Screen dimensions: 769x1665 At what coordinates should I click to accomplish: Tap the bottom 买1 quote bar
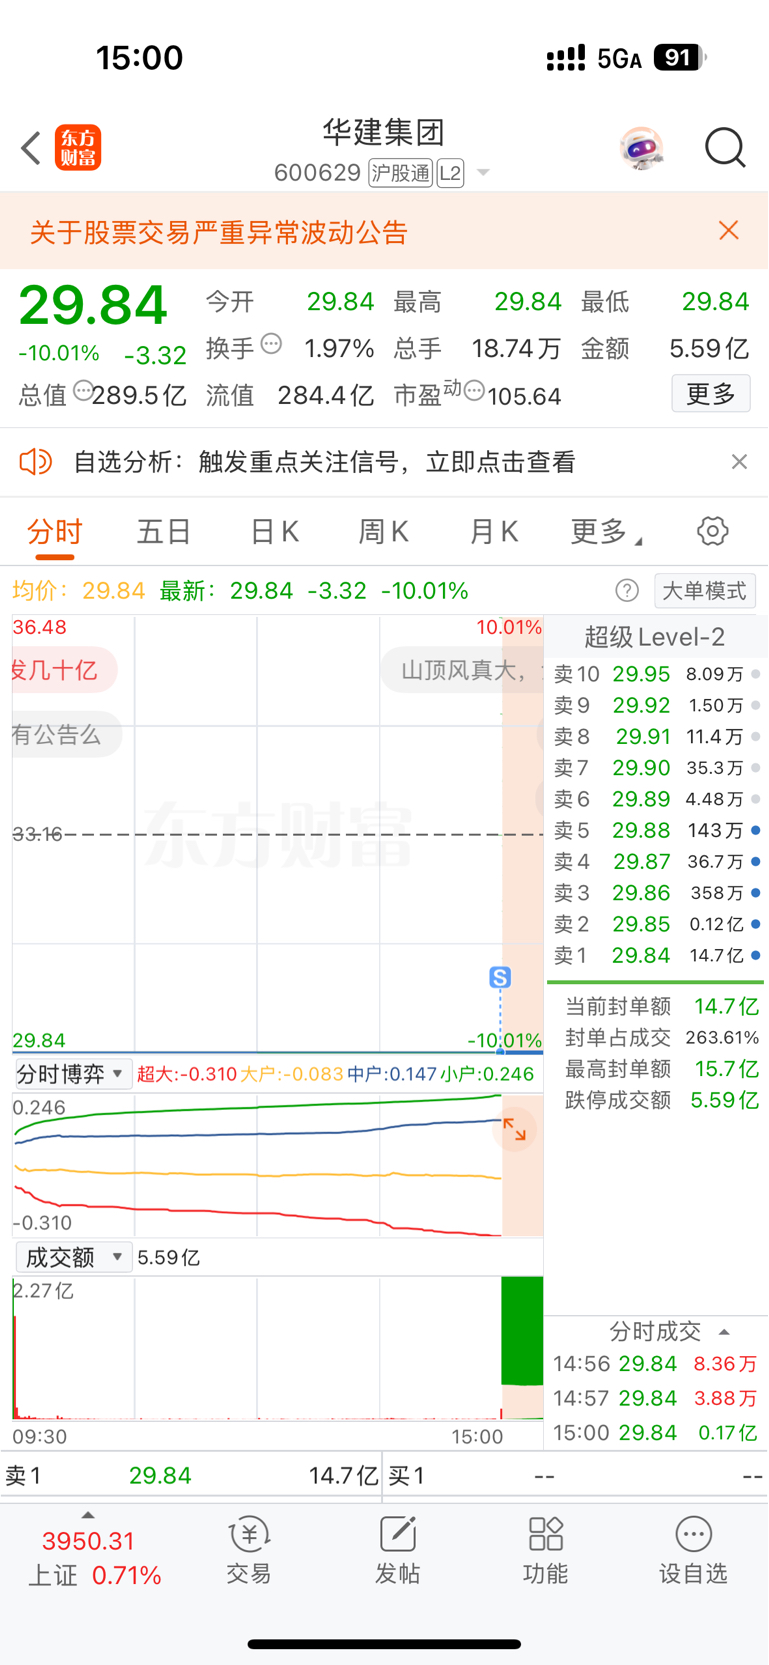coord(576,1476)
